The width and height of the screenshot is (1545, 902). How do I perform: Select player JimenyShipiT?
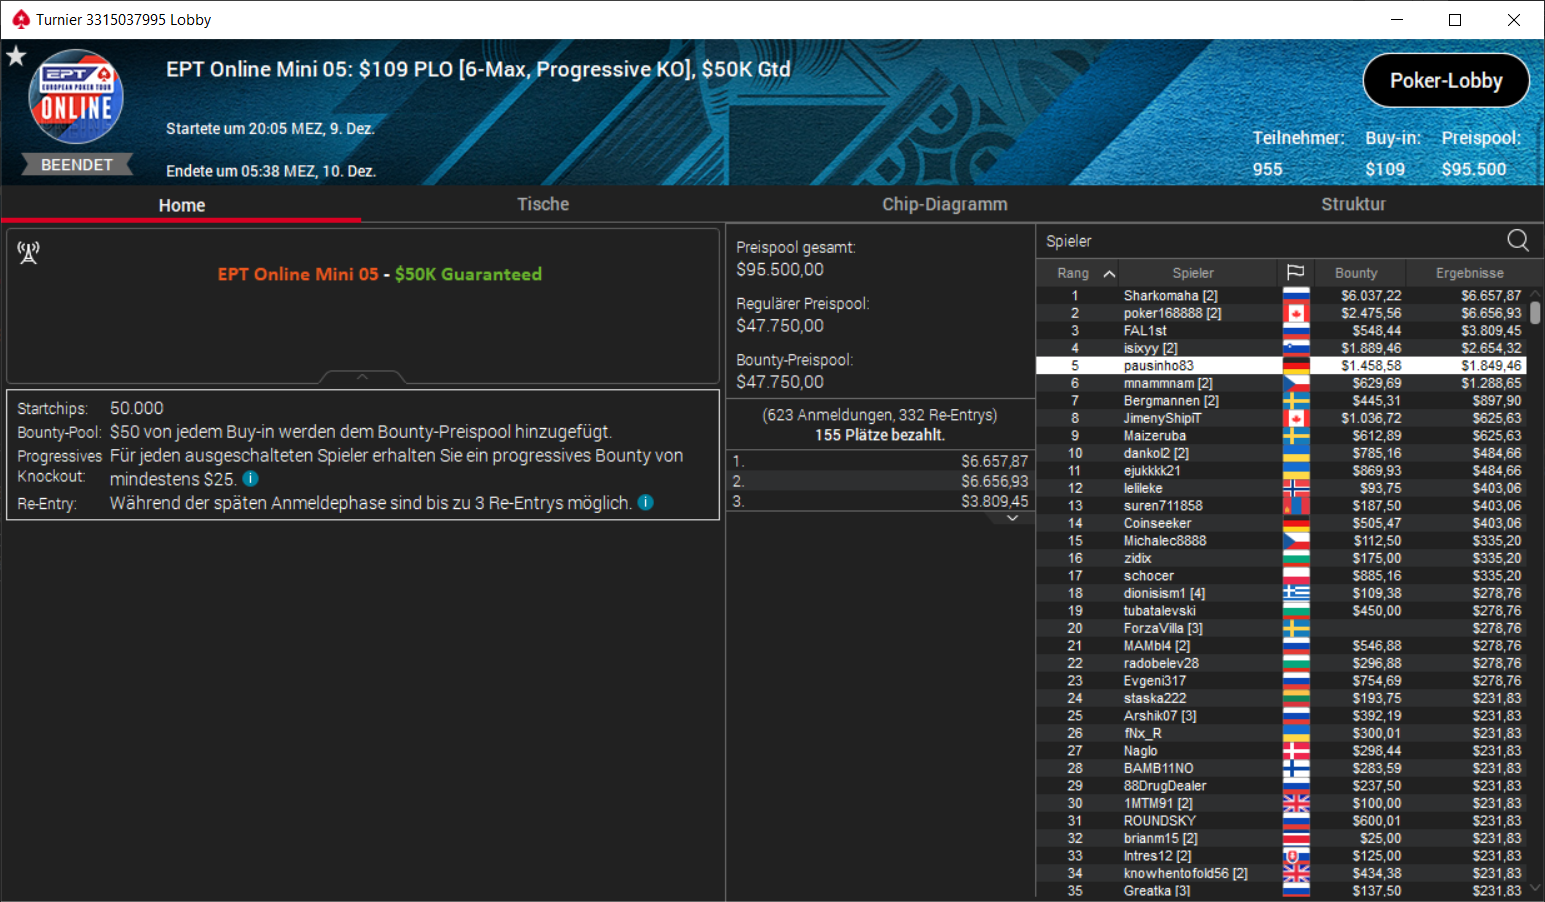(1281, 418)
